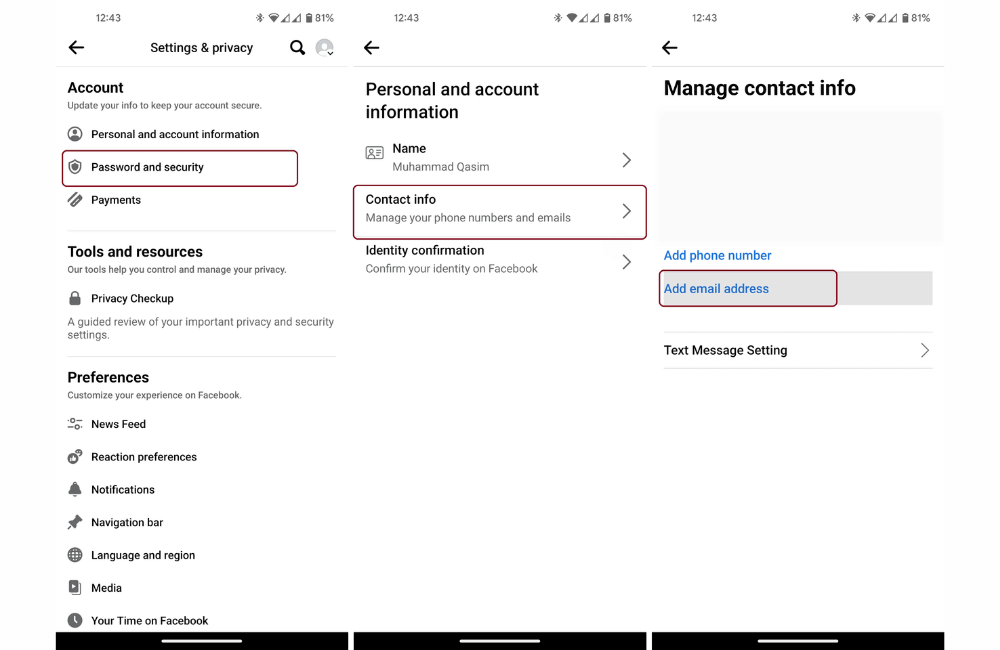1000x650 pixels.
Task: Expand the Contact info chevron
Action: (626, 209)
